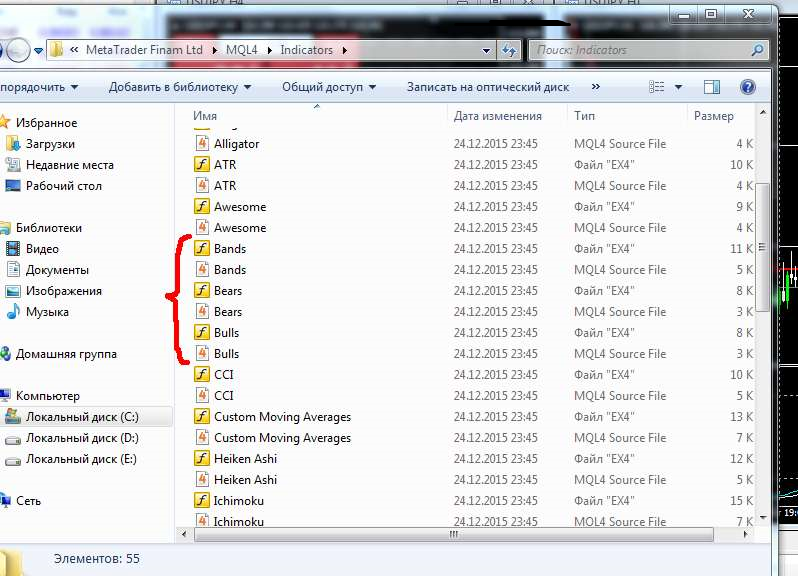The image size is (798, 576).
Task: Select the Bands MQL4 source file icon
Action: click(x=202, y=269)
